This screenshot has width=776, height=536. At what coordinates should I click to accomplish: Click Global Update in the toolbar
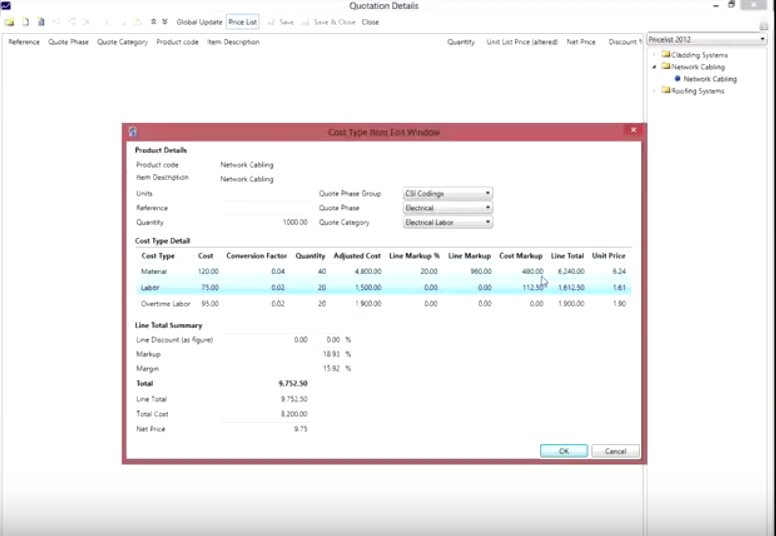[x=199, y=21]
